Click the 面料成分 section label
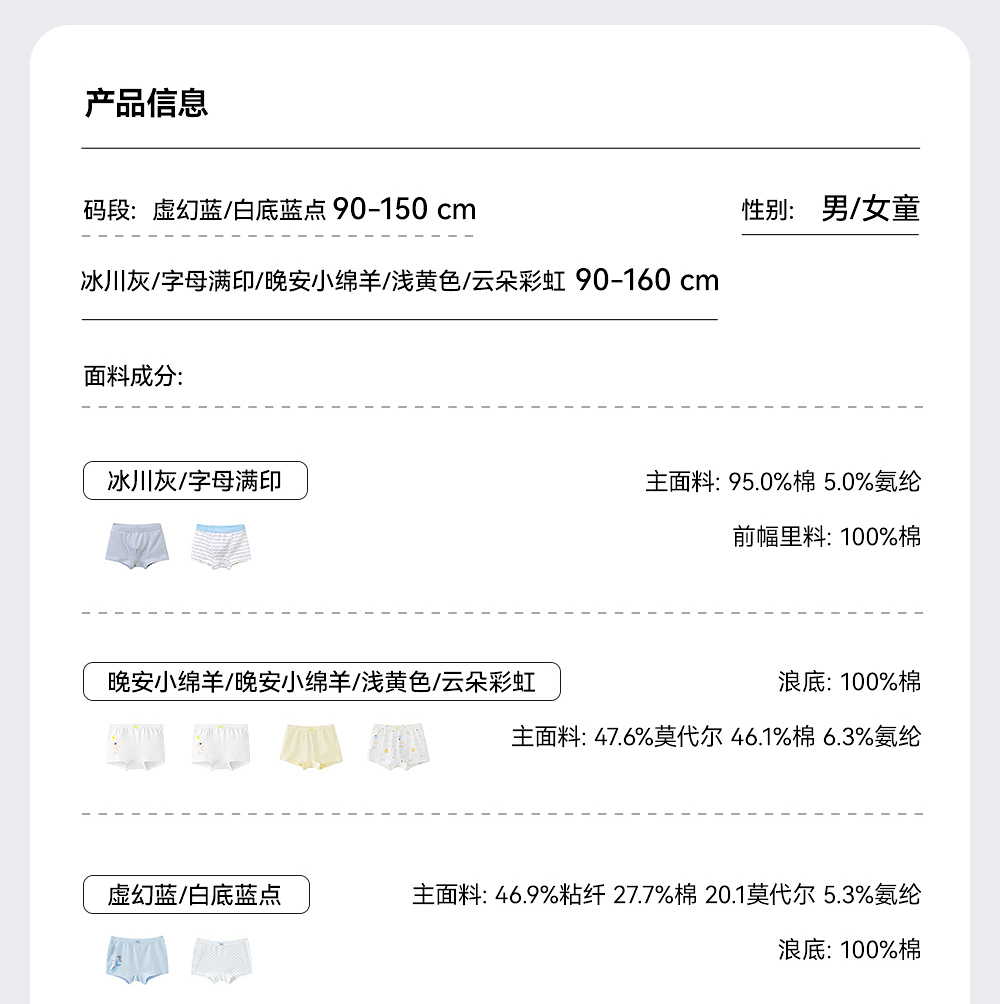The image size is (1000, 1004). pyautogui.click(x=133, y=377)
